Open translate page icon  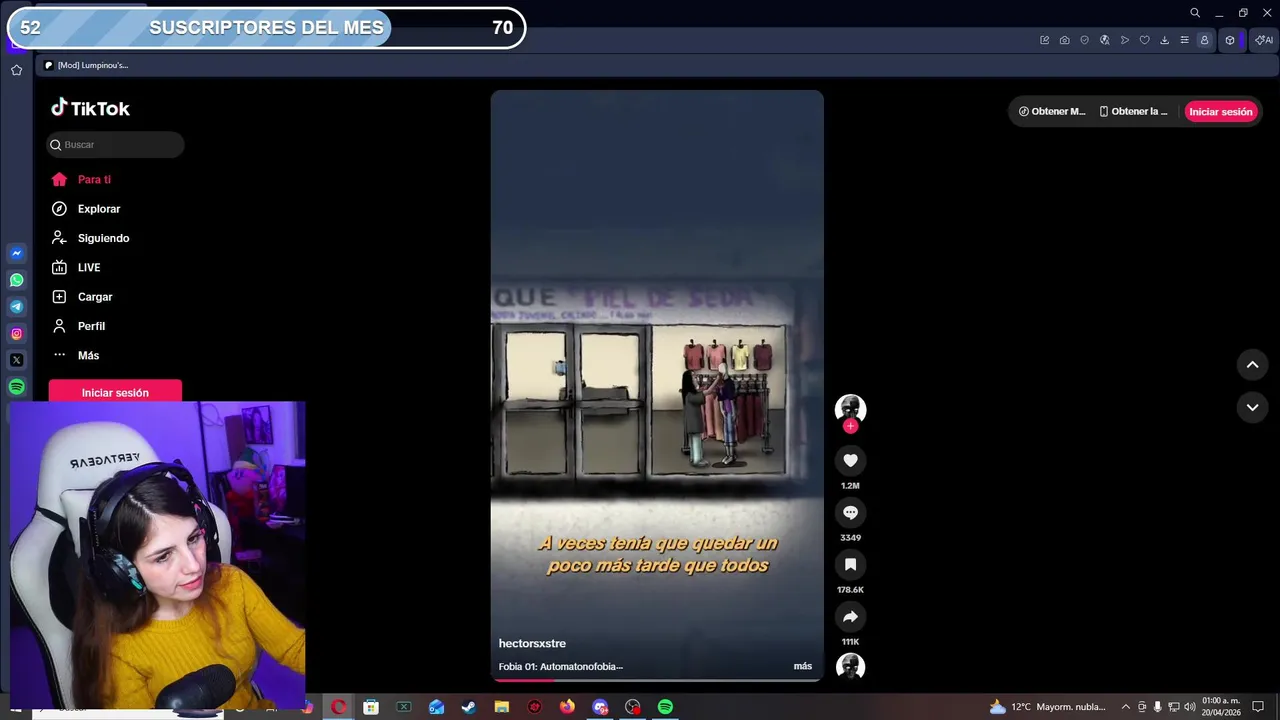(x=1104, y=40)
